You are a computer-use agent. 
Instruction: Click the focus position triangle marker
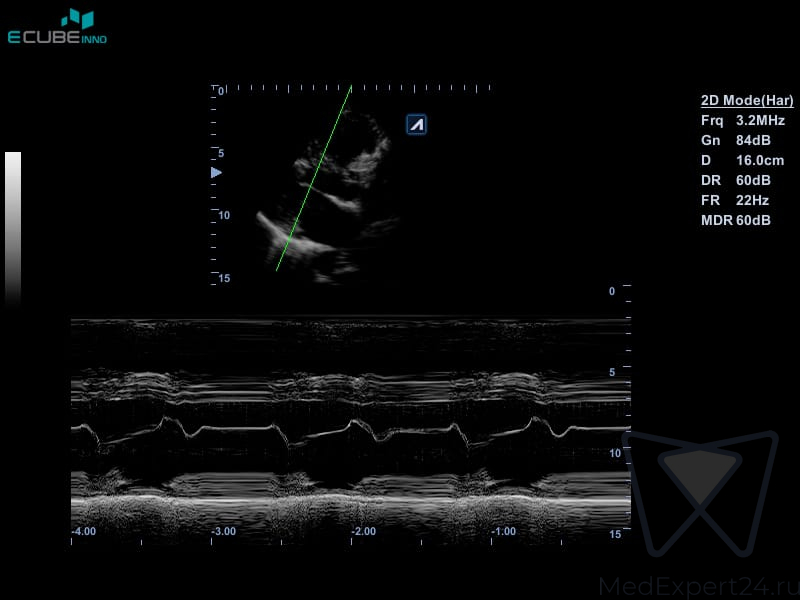click(x=216, y=173)
